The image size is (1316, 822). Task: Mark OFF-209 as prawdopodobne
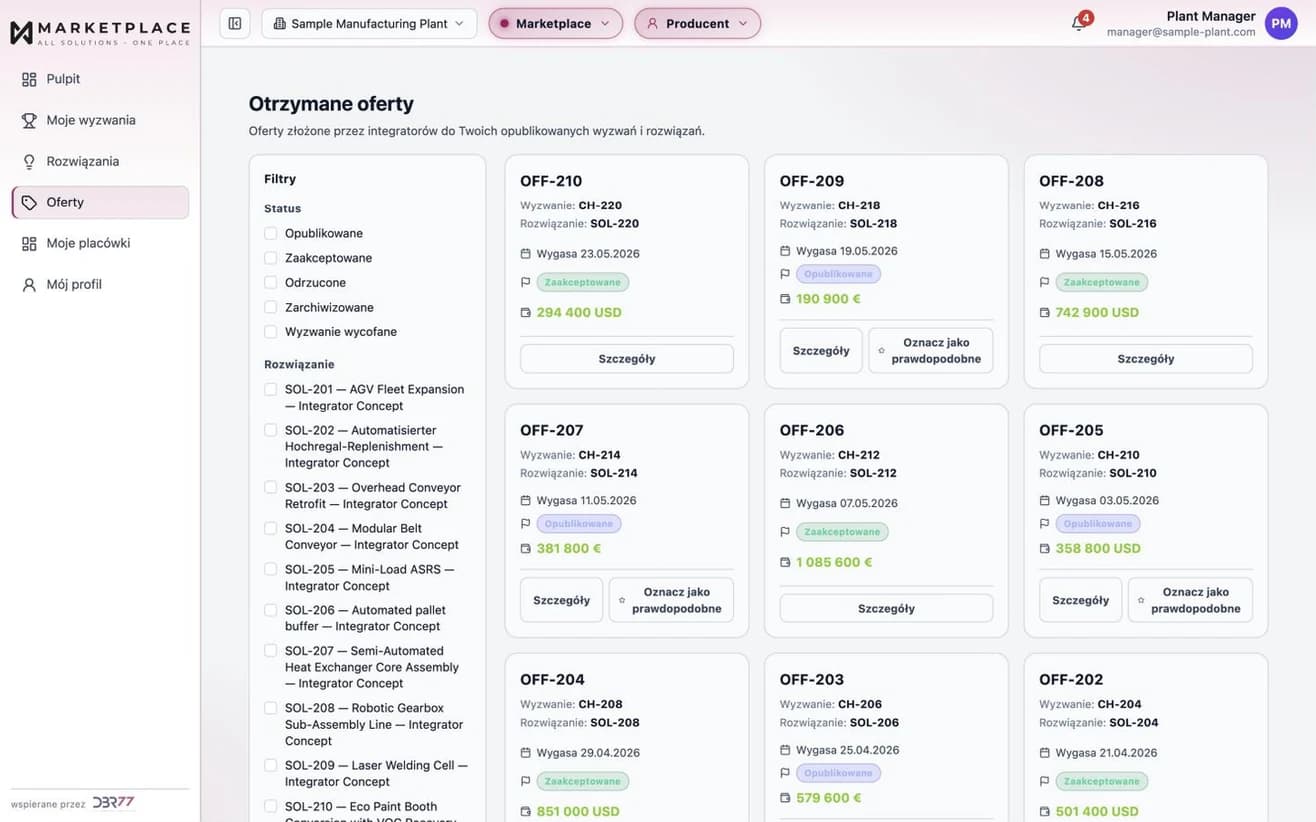coord(931,351)
